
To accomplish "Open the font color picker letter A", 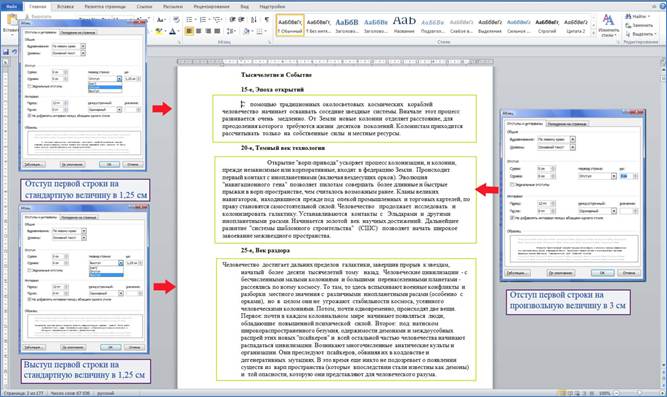I will [x=172, y=31].
